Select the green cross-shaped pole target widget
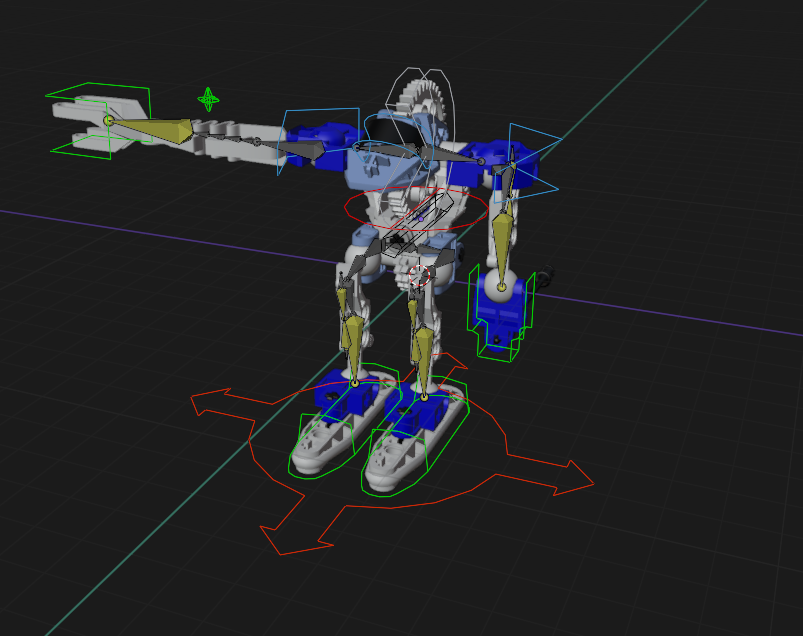Viewport: 803px width, 636px height. tap(208, 99)
